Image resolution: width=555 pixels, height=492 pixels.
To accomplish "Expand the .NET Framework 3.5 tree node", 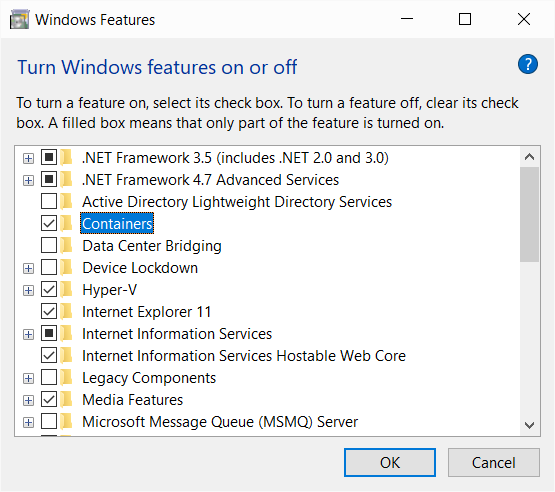I will (28, 158).
